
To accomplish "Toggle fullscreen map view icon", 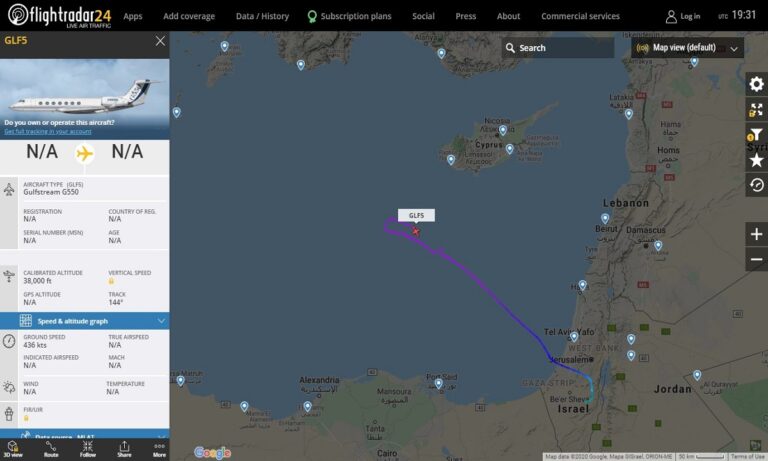I will pos(756,110).
